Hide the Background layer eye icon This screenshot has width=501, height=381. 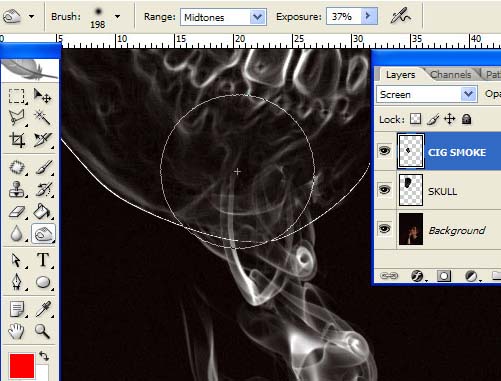tap(384, 229)
